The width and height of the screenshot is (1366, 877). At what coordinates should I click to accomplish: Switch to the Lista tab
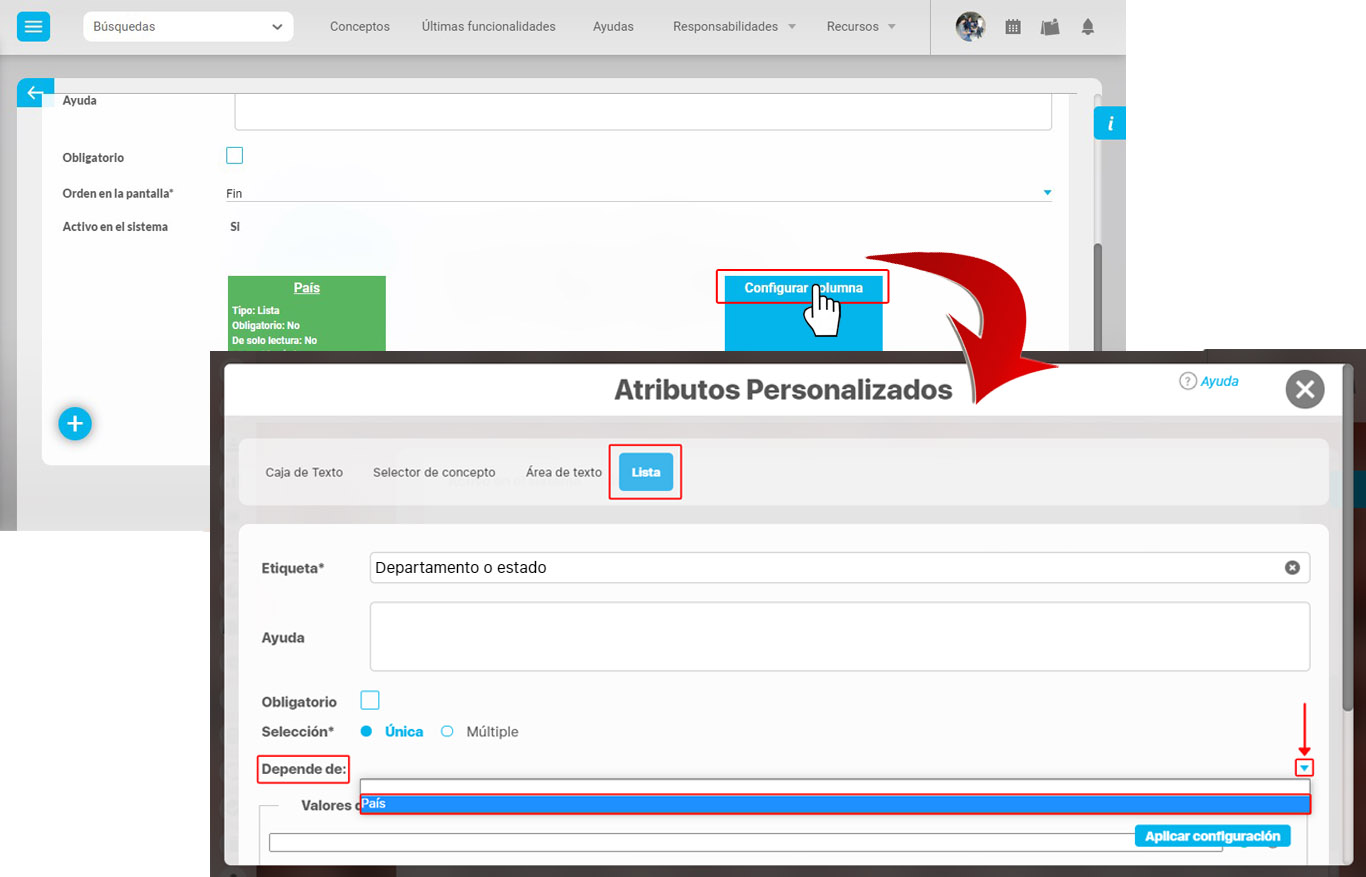coord(645,472)
